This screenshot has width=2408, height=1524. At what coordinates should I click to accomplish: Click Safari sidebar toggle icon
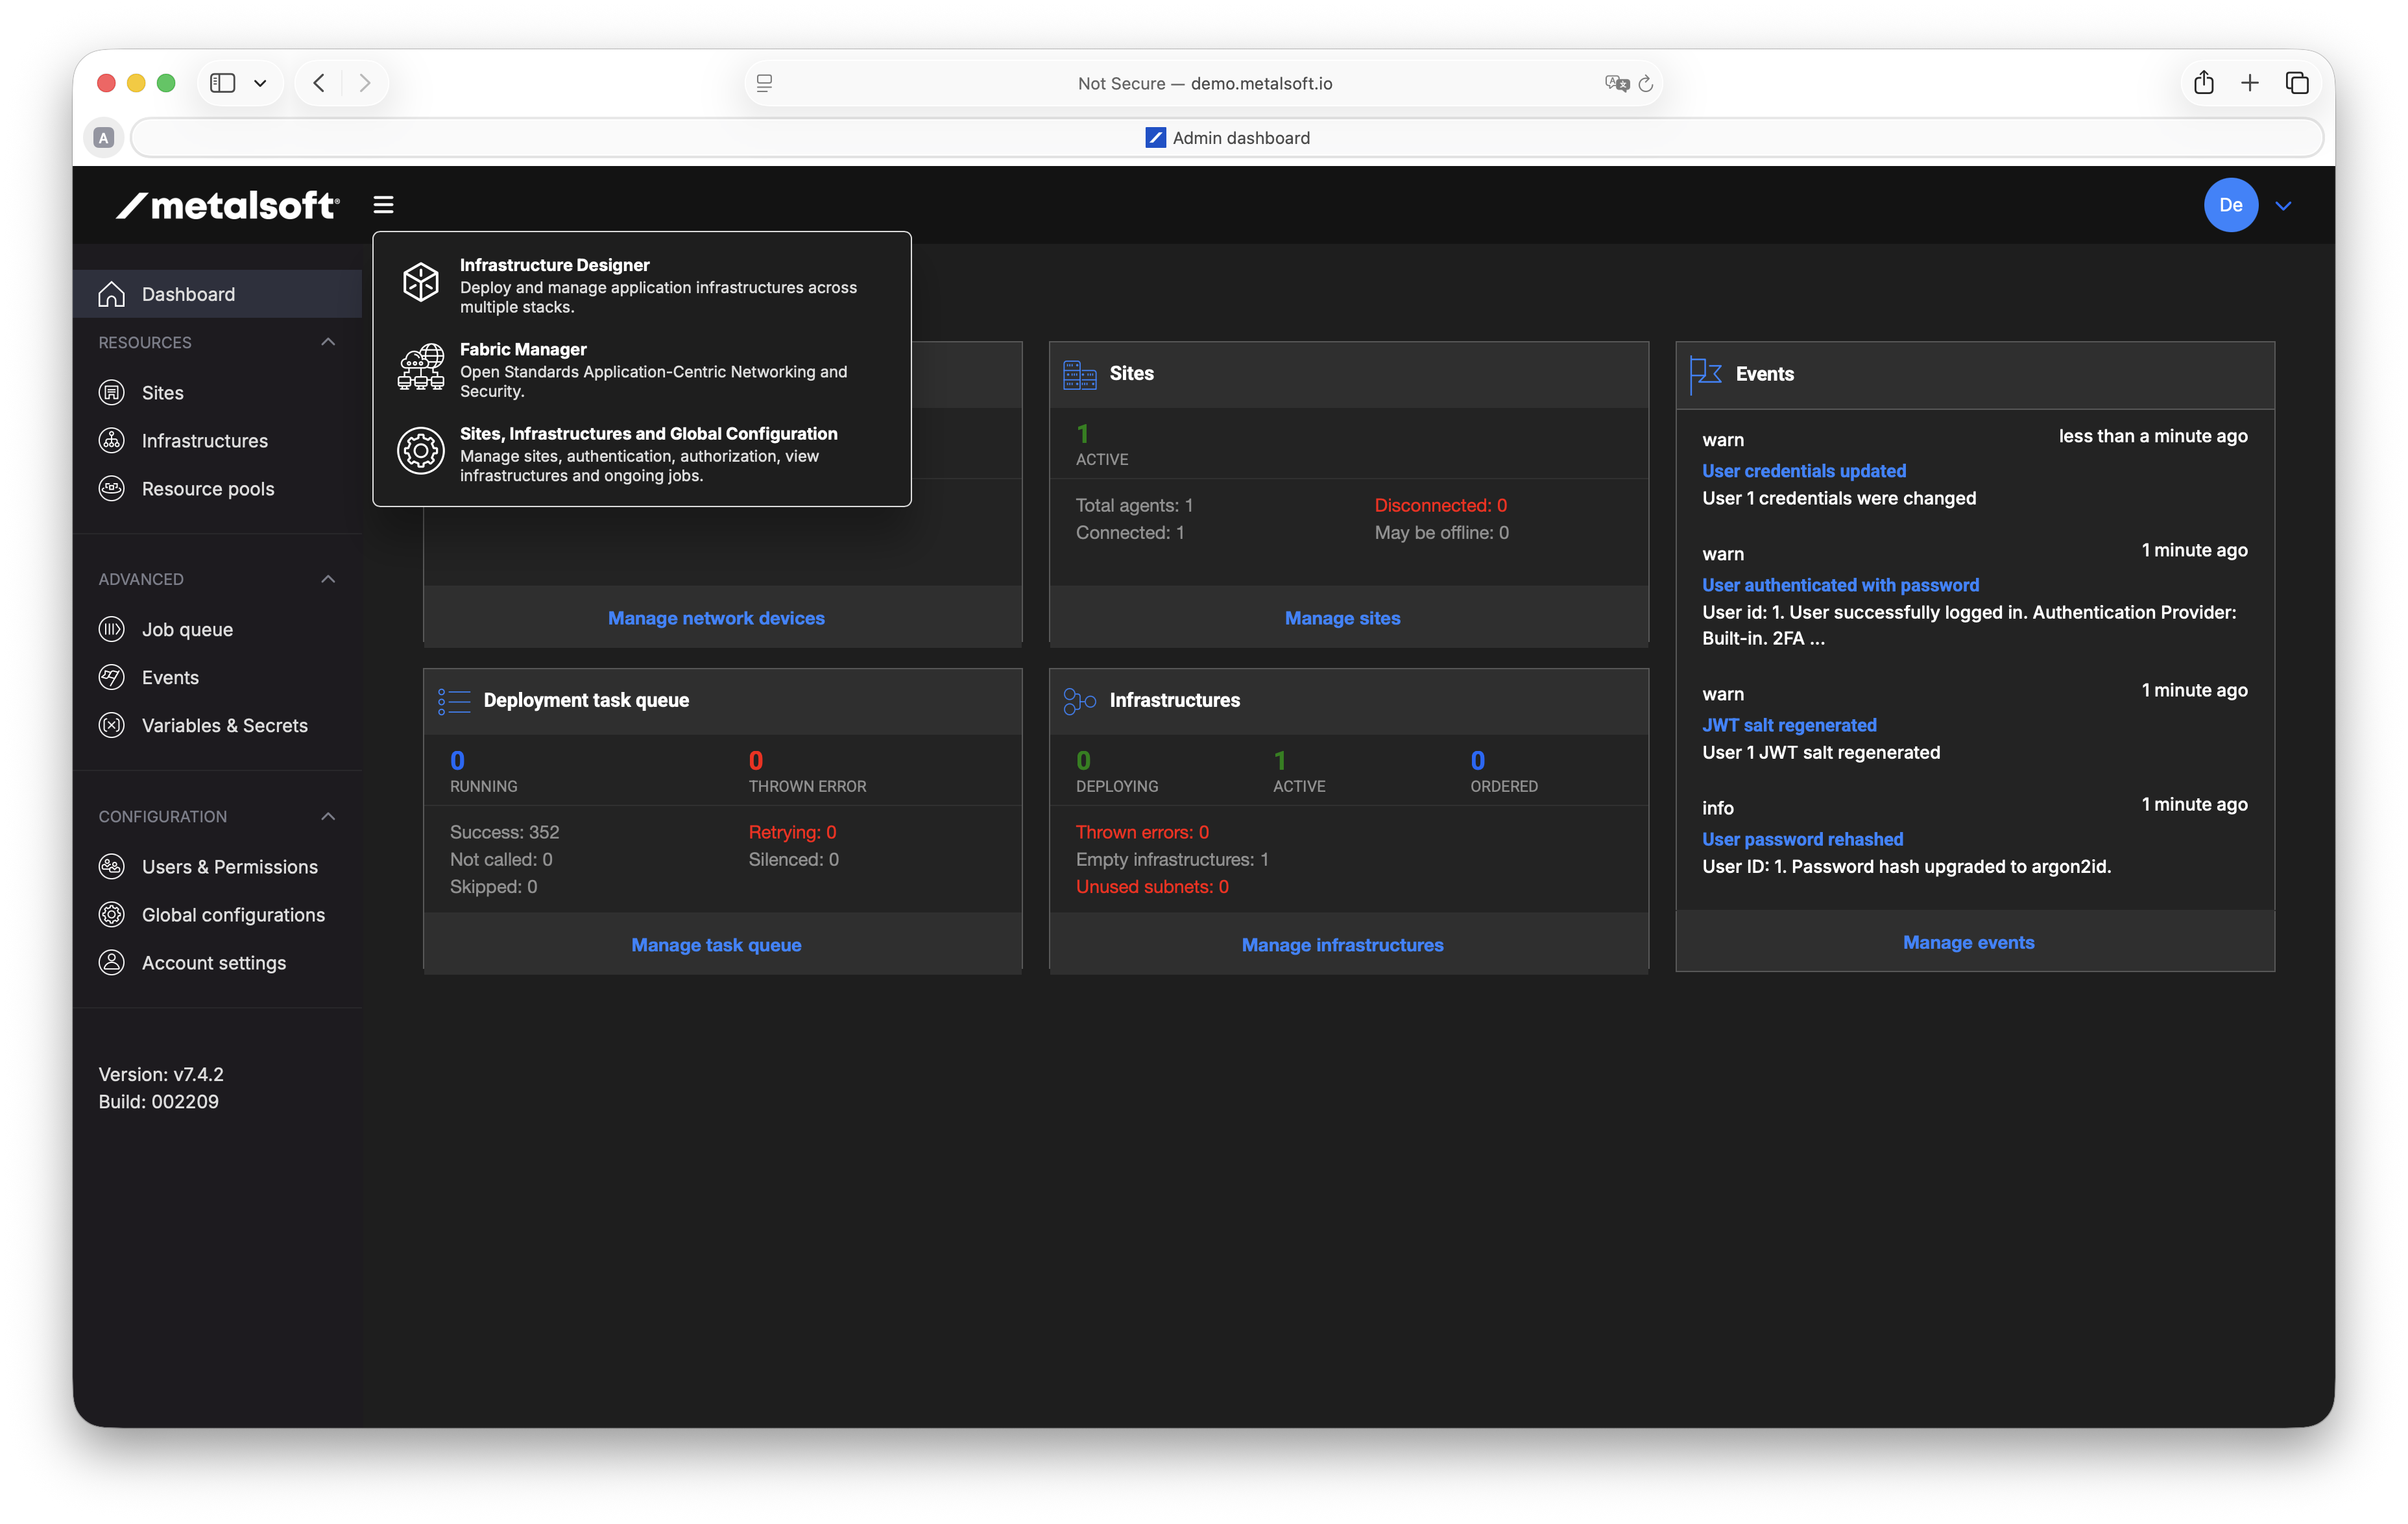(223, 83)
